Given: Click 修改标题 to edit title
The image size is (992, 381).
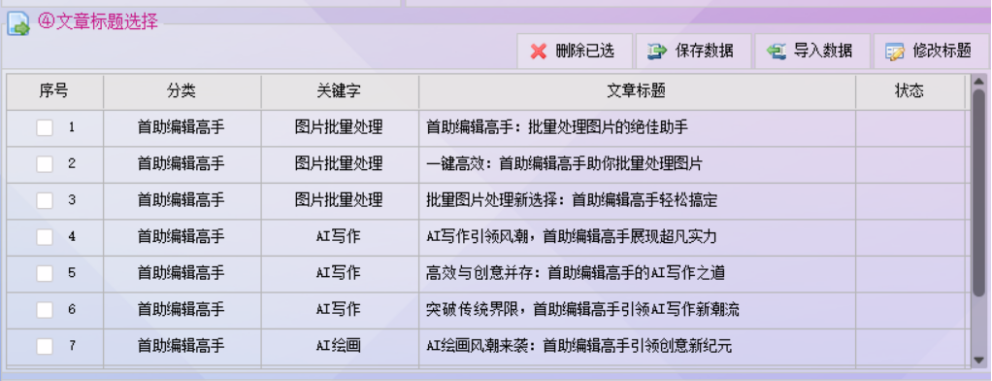Looking at the screenshot, I should coord(931,51).
